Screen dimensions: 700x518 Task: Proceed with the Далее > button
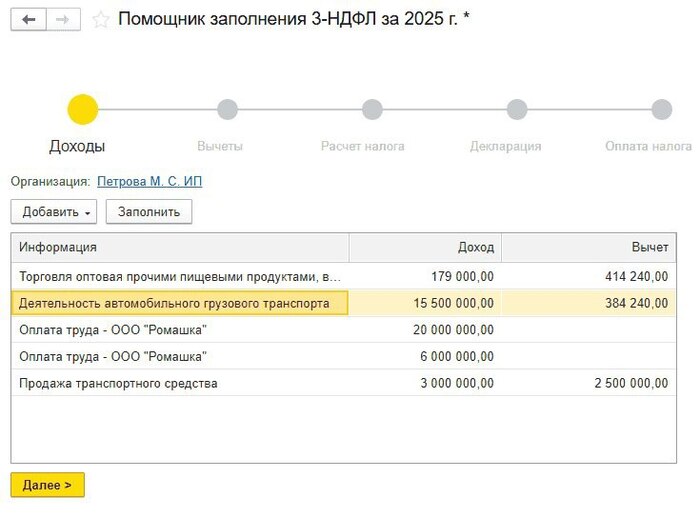[47, 485]
